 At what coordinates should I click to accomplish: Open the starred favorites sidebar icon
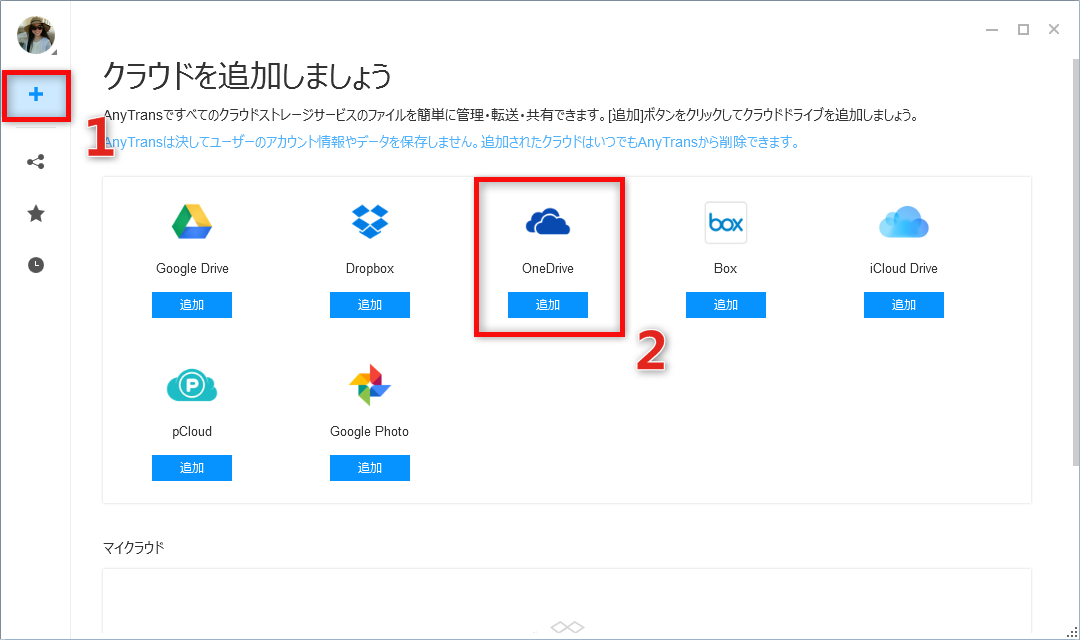[36, 214]
